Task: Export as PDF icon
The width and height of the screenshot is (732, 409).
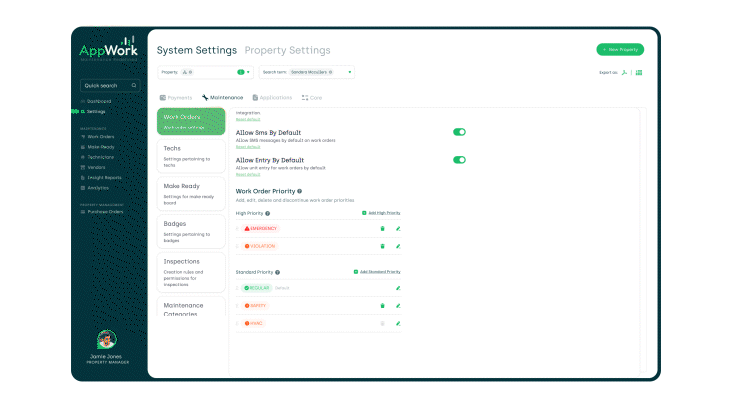Action: click(x=625, y=73)
